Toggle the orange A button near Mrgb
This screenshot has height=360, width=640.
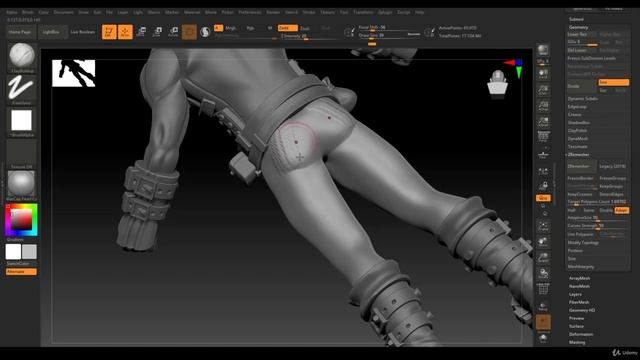[x=218, y=28]
